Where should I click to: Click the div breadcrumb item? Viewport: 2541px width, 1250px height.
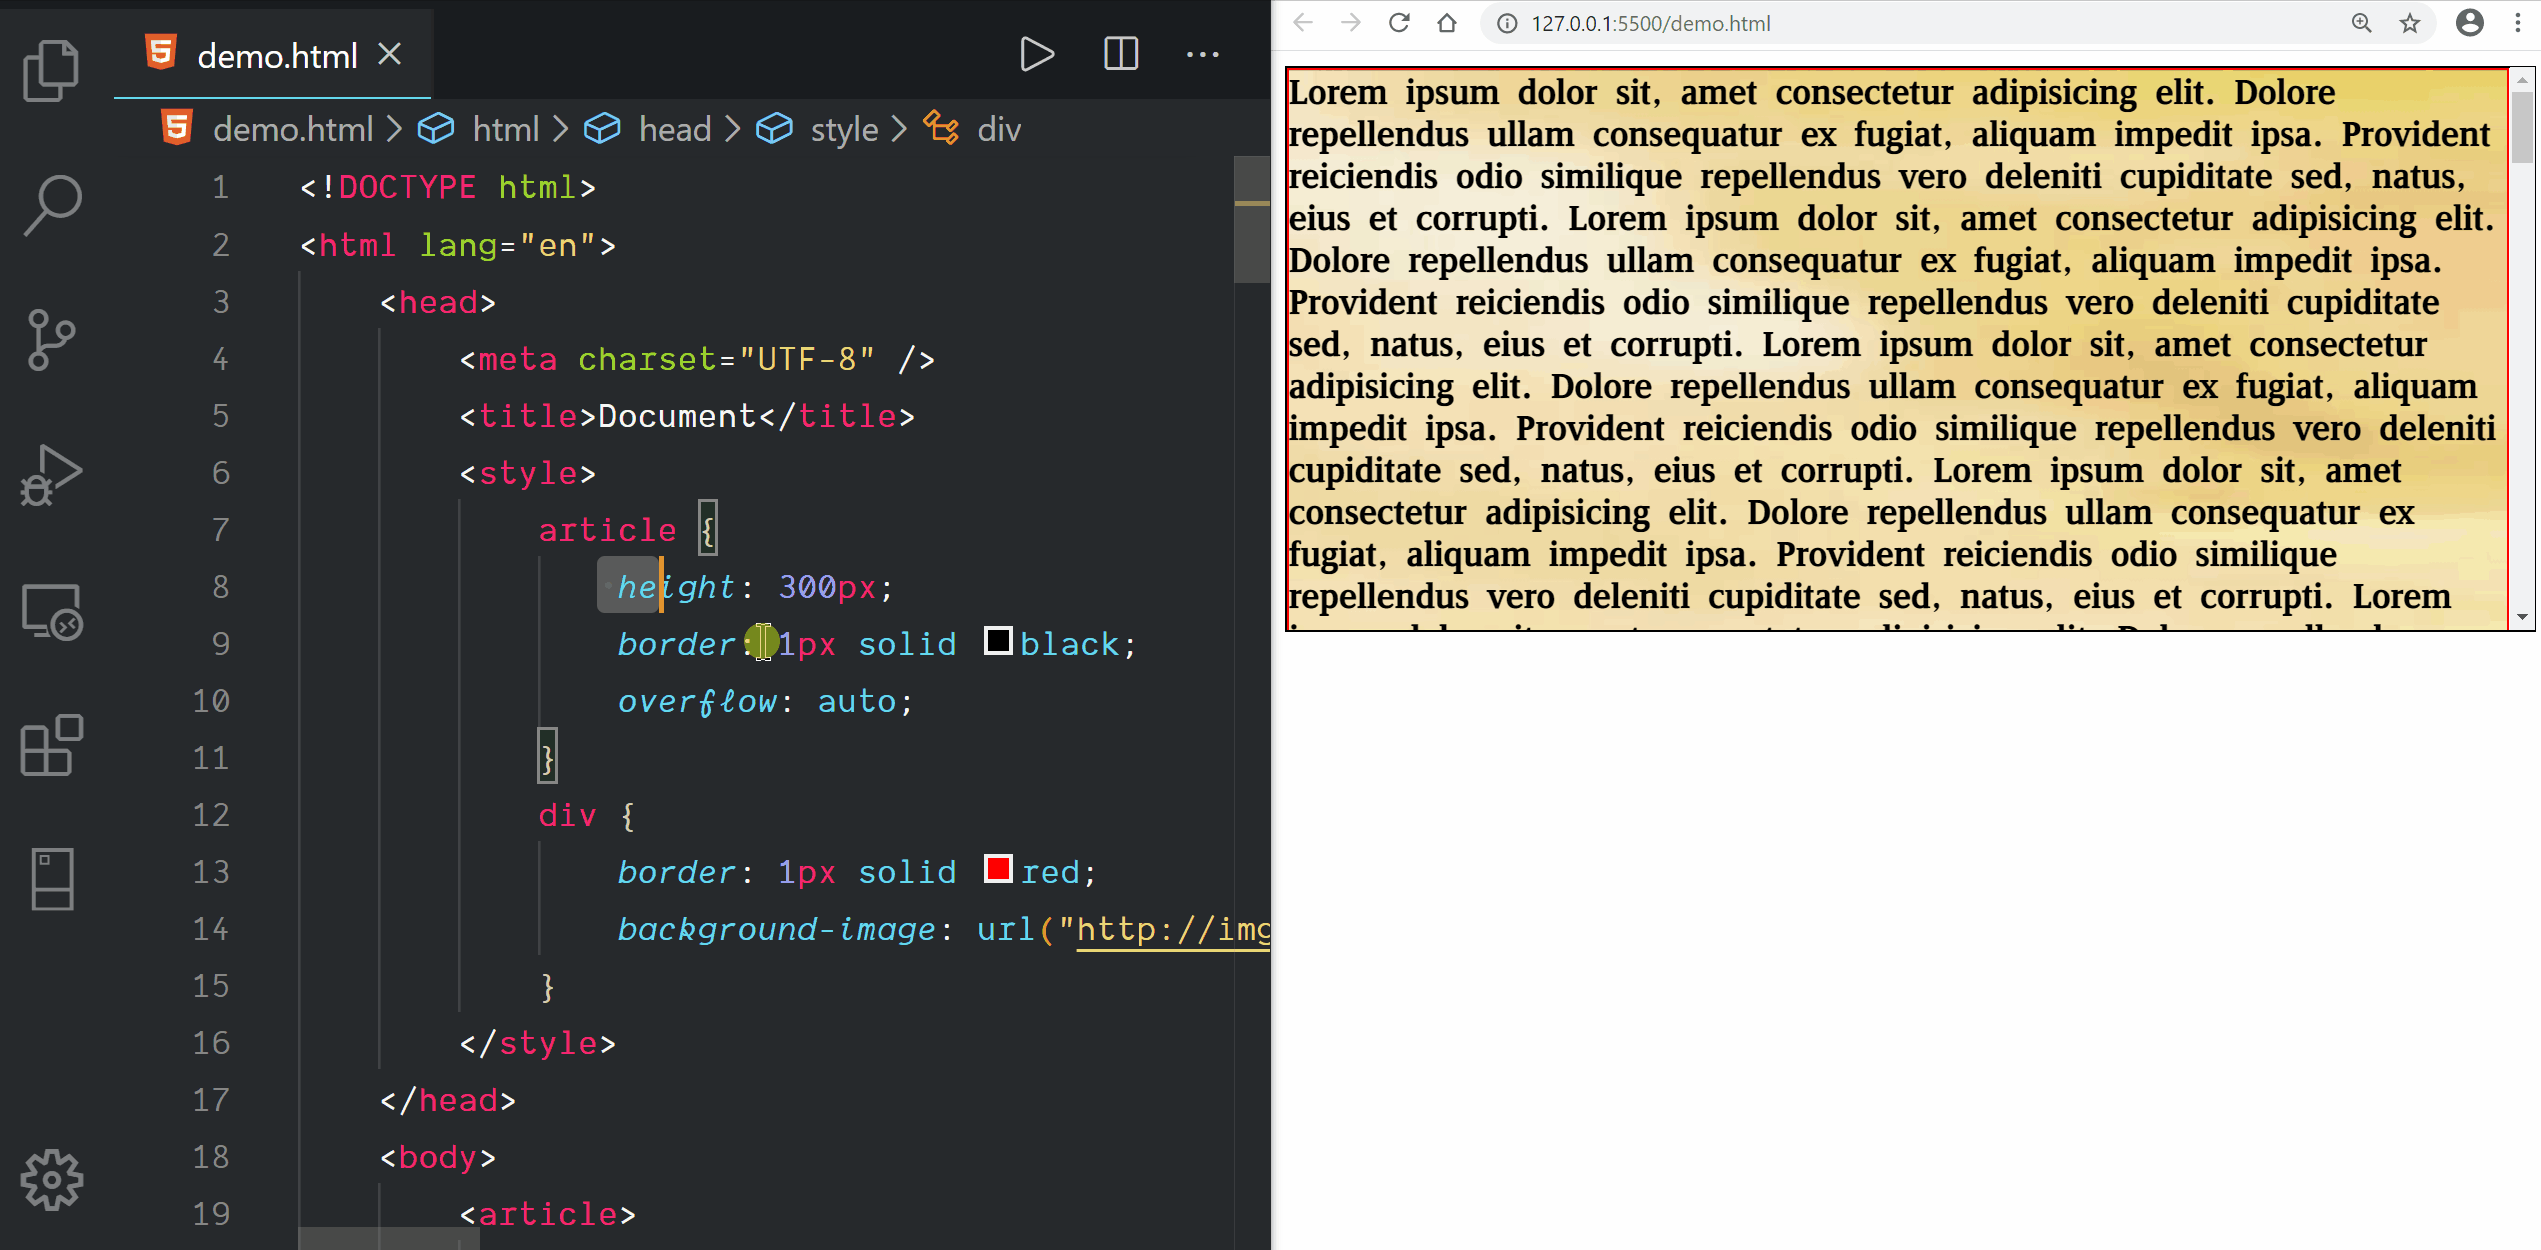click(998, 130)
